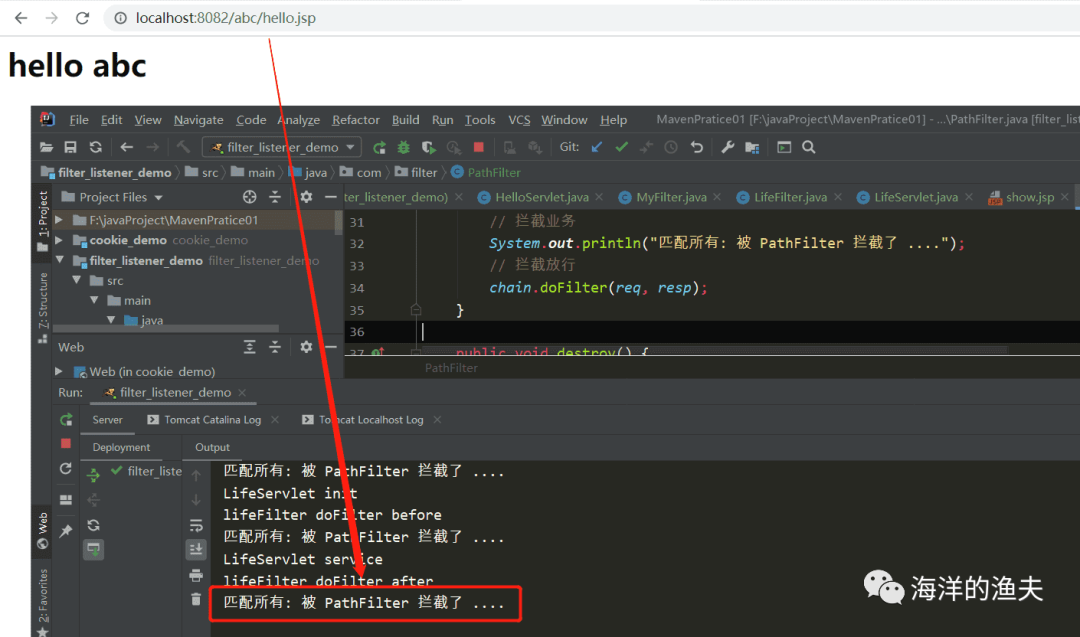Open the Navigate menu
Viewport: 1080px width, 637px height.
click(x=198, y=120)
